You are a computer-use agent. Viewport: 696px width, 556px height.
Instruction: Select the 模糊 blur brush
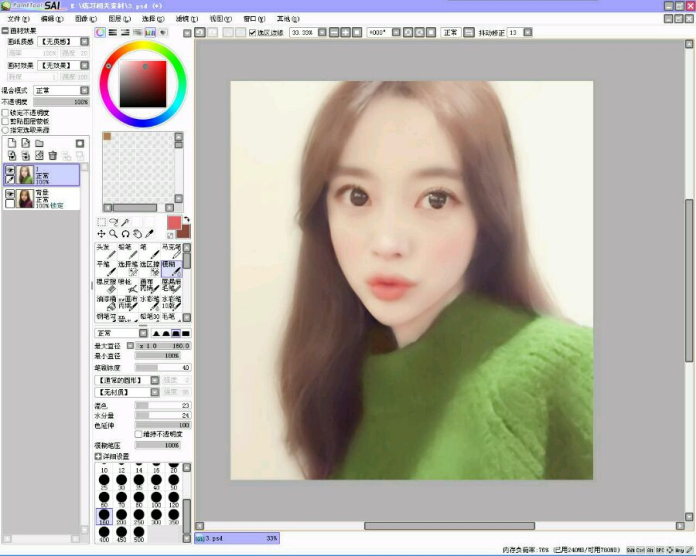click(171, 268)
